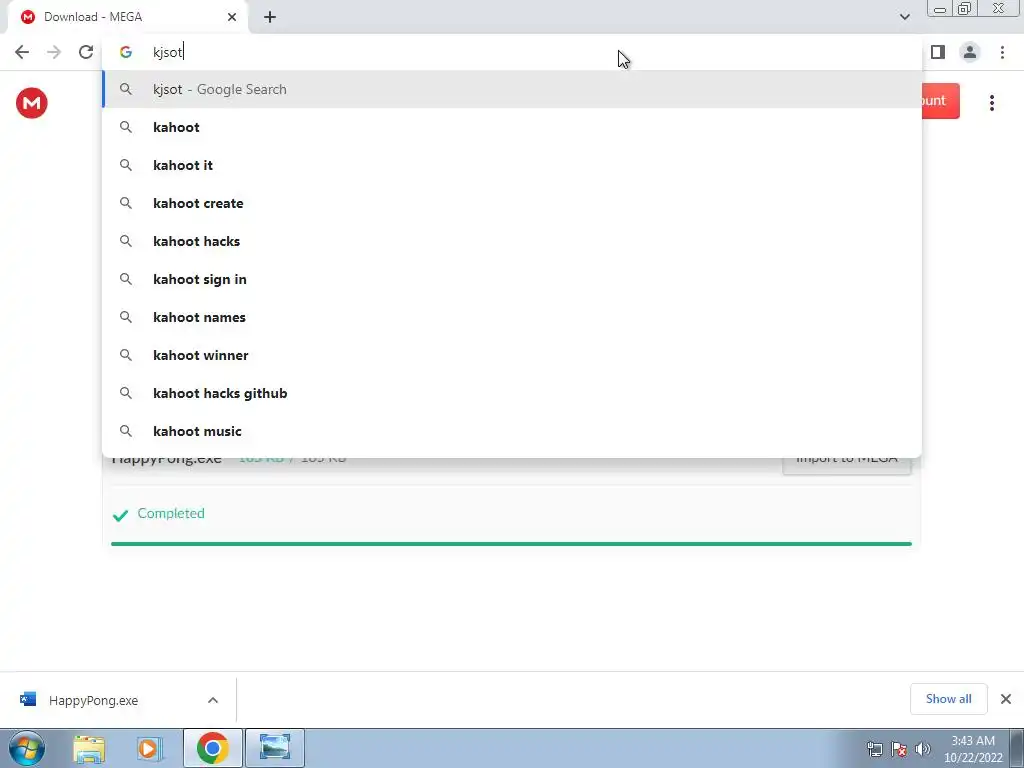Click the search icon beside 'kahoot music'
Viewport: 1024px width, 768px height.
[125, 431]
